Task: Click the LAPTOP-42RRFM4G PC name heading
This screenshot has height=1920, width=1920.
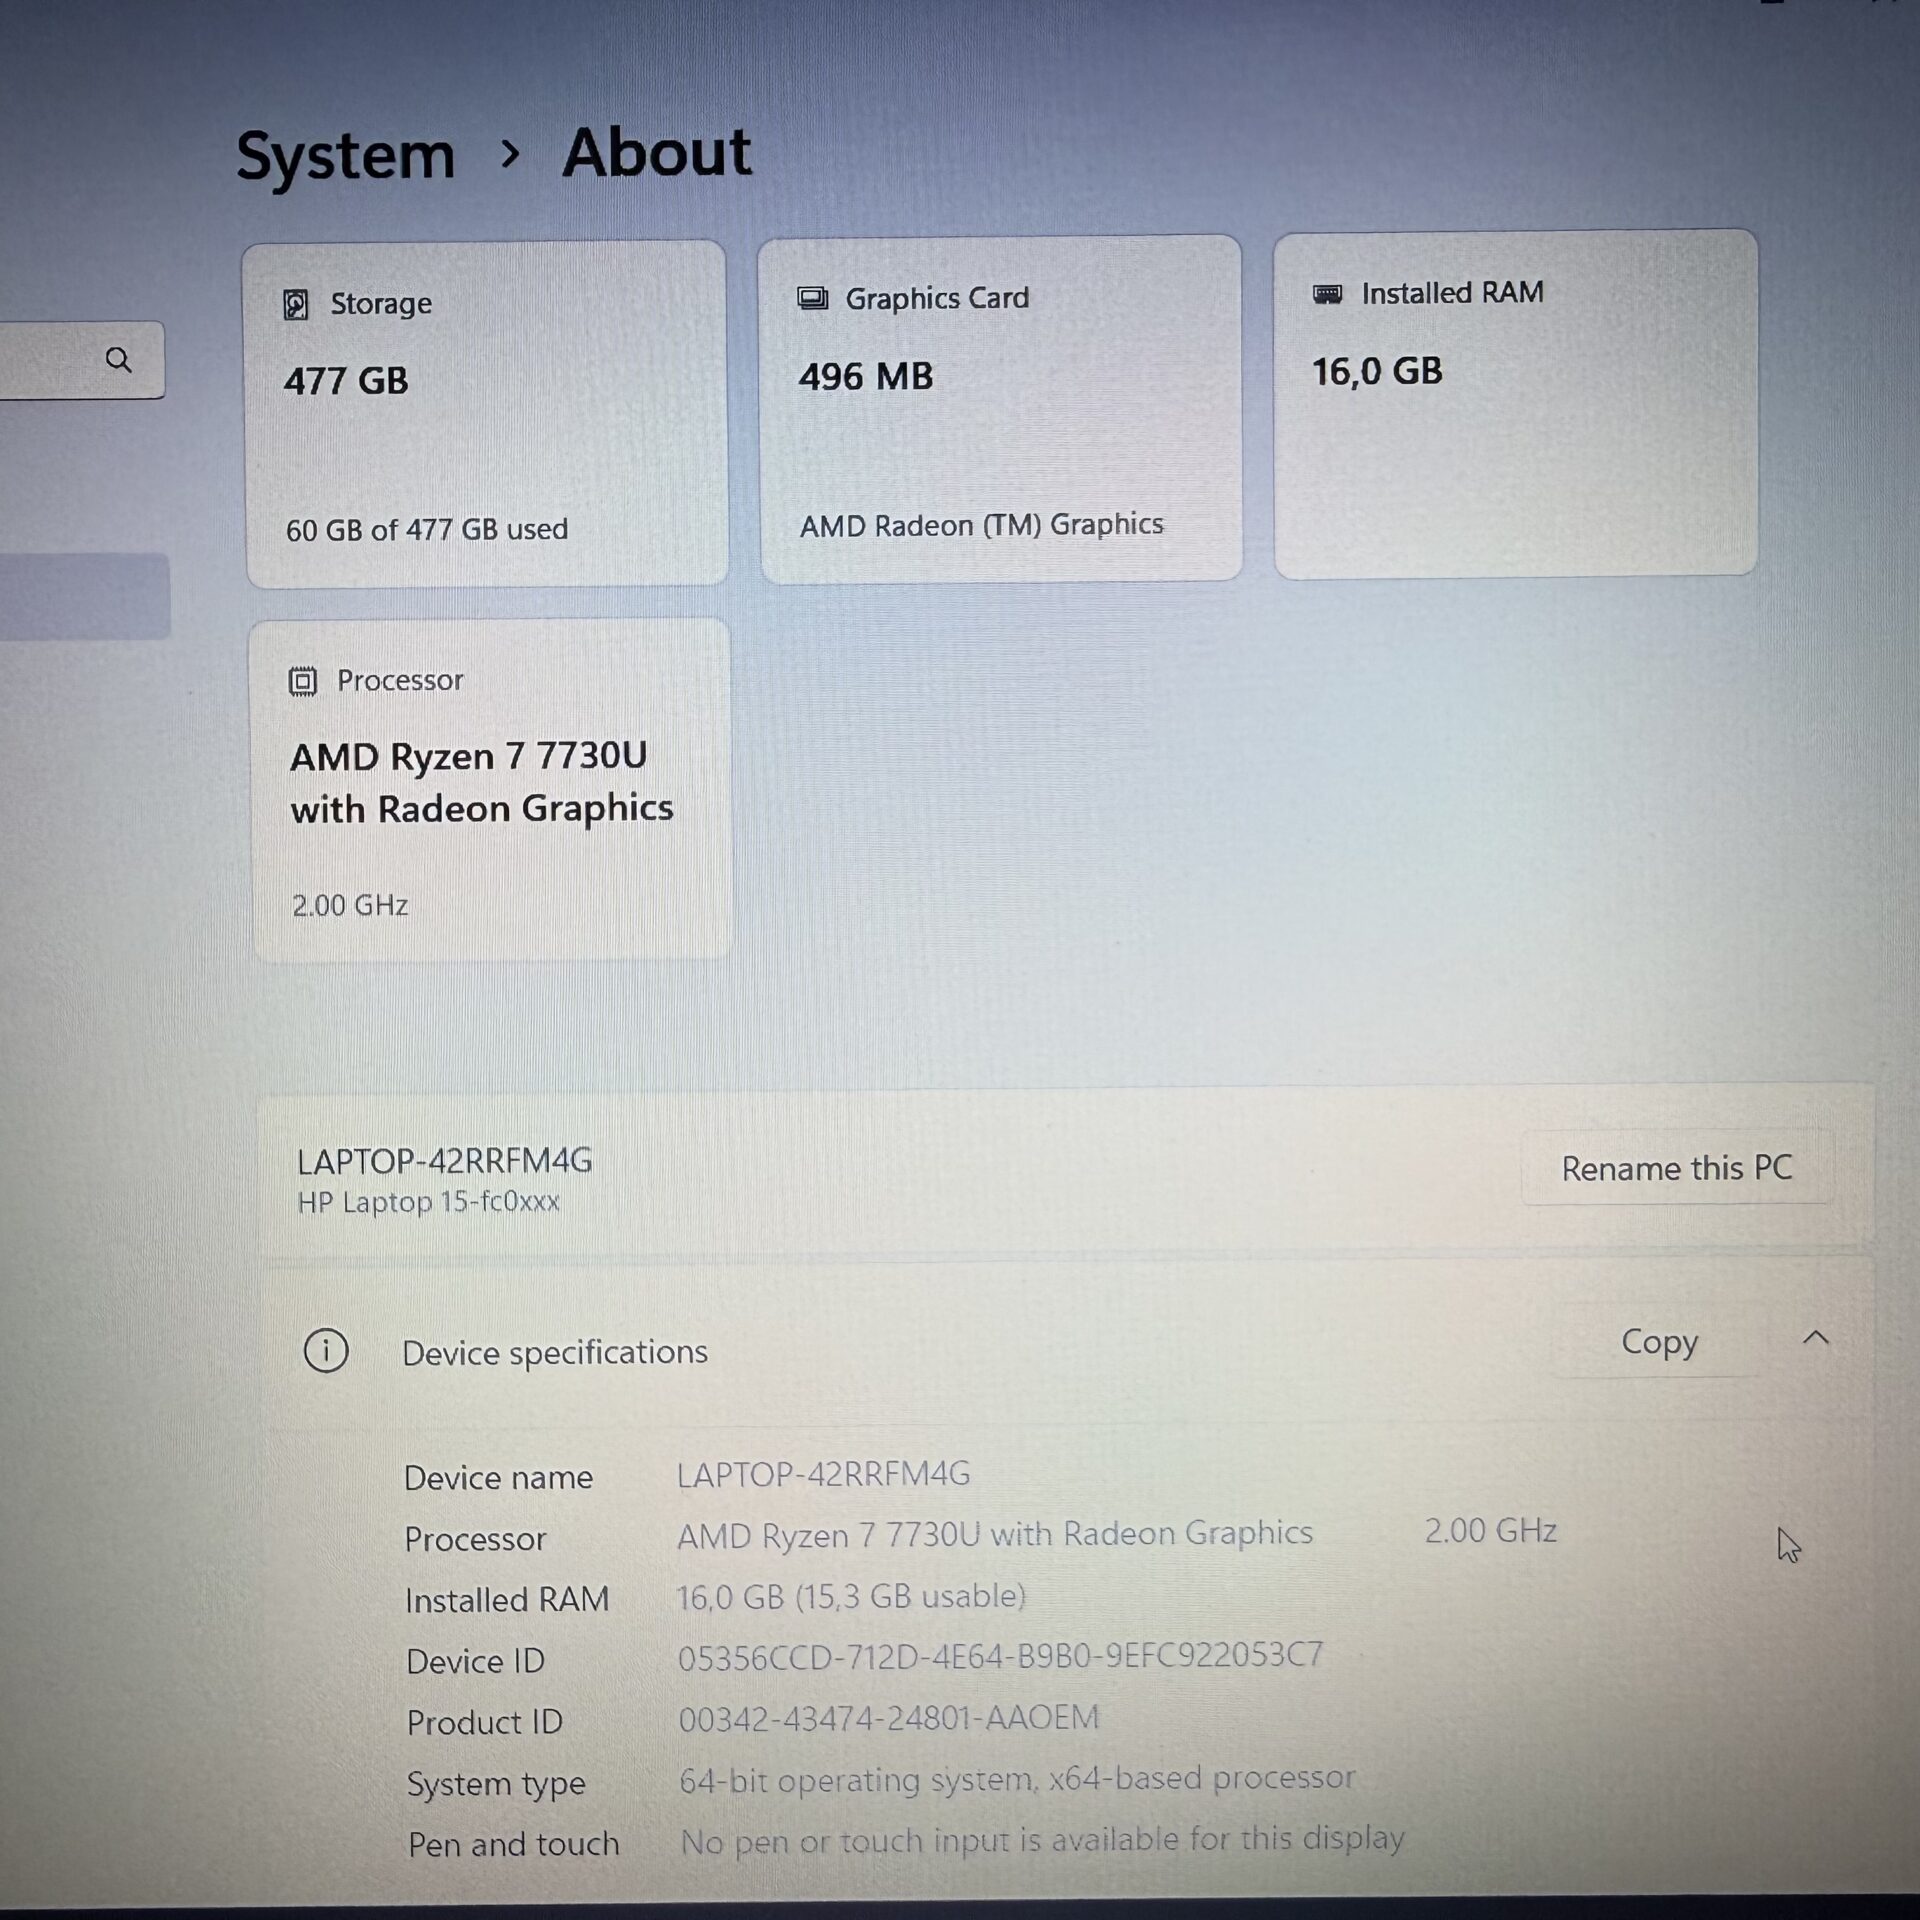Action: pos(444,1161)
